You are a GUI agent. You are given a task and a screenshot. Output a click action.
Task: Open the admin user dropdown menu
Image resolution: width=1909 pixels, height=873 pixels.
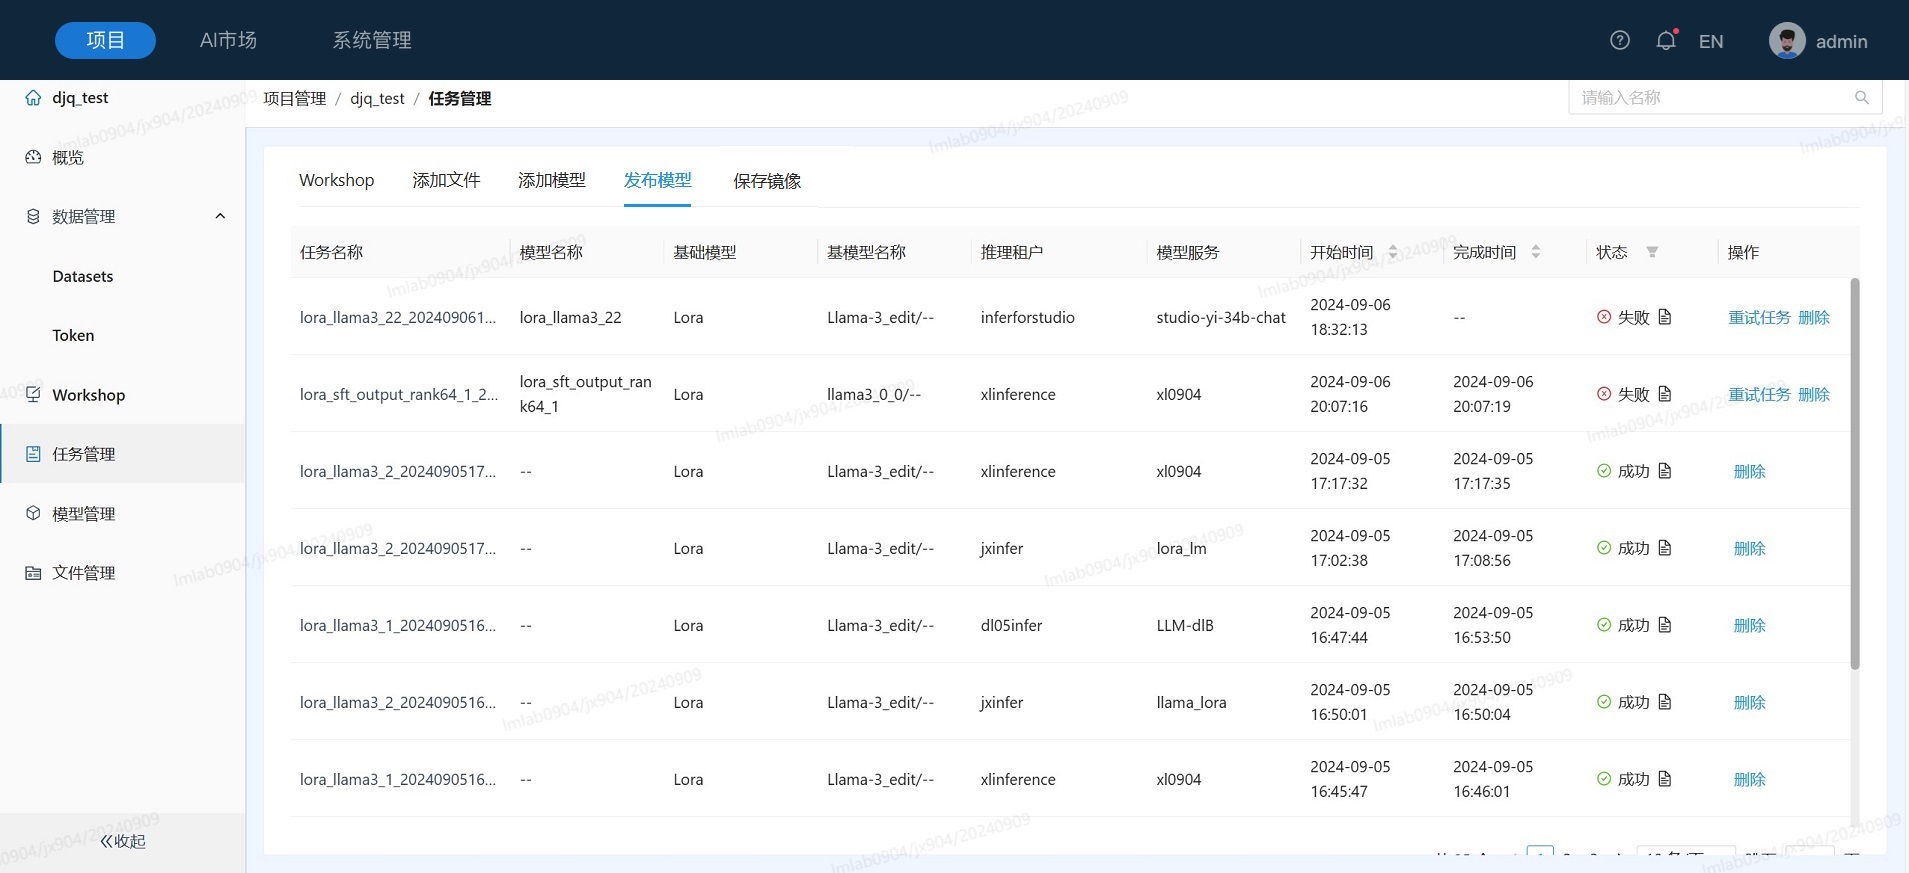tap(1841, 42)
